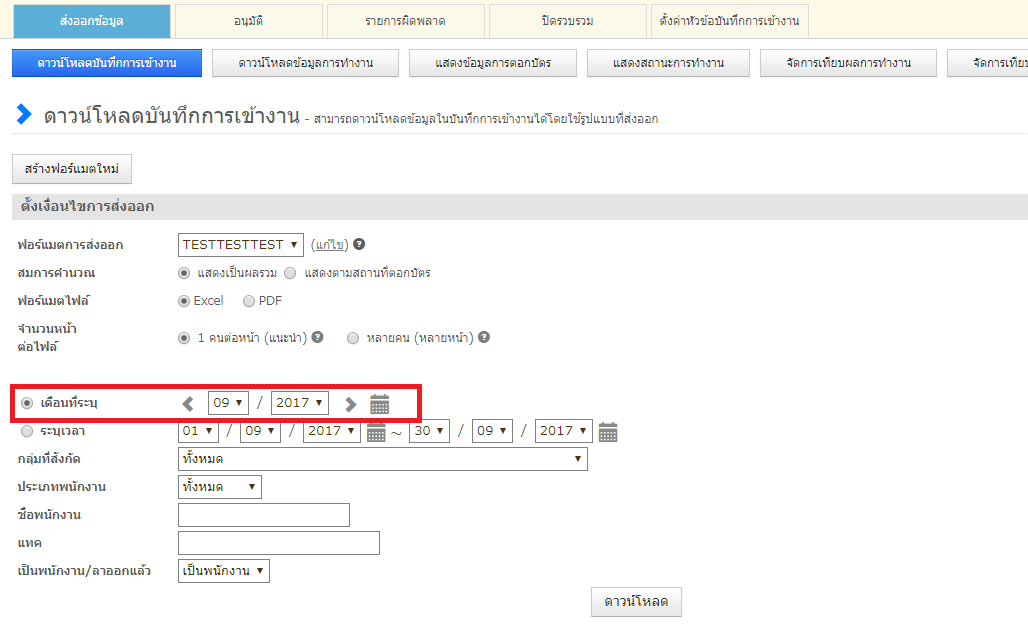This screenshot has width=1028, height=626.
Task: Open the TESTTESTTEST export format dropdown
Action: (241, 245)
